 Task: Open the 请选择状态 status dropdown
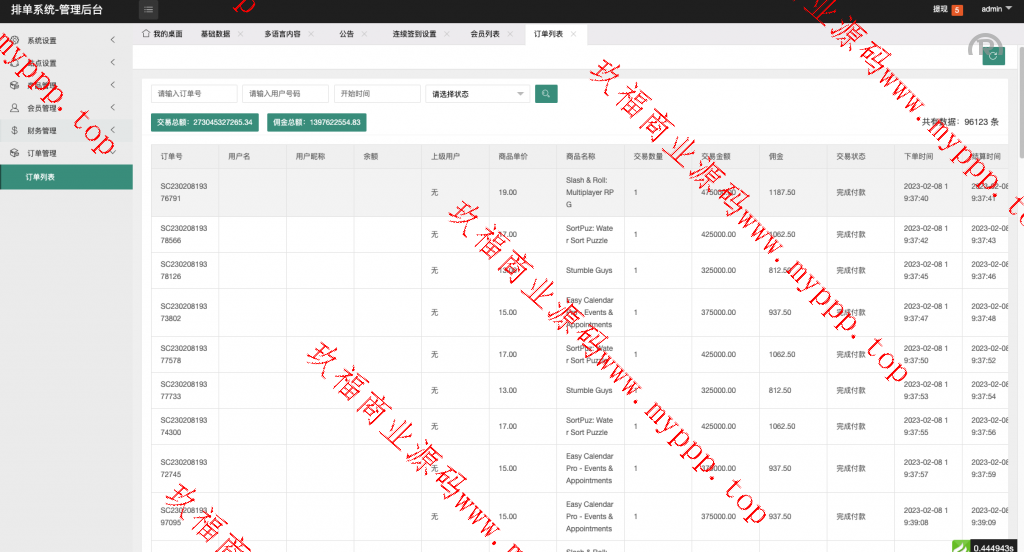478,94
